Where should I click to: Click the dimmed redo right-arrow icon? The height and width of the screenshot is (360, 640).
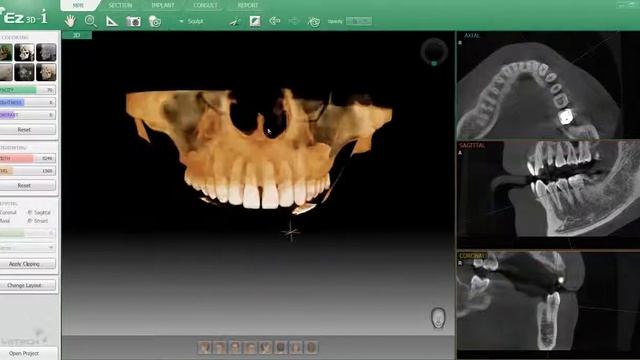[294, 21]
